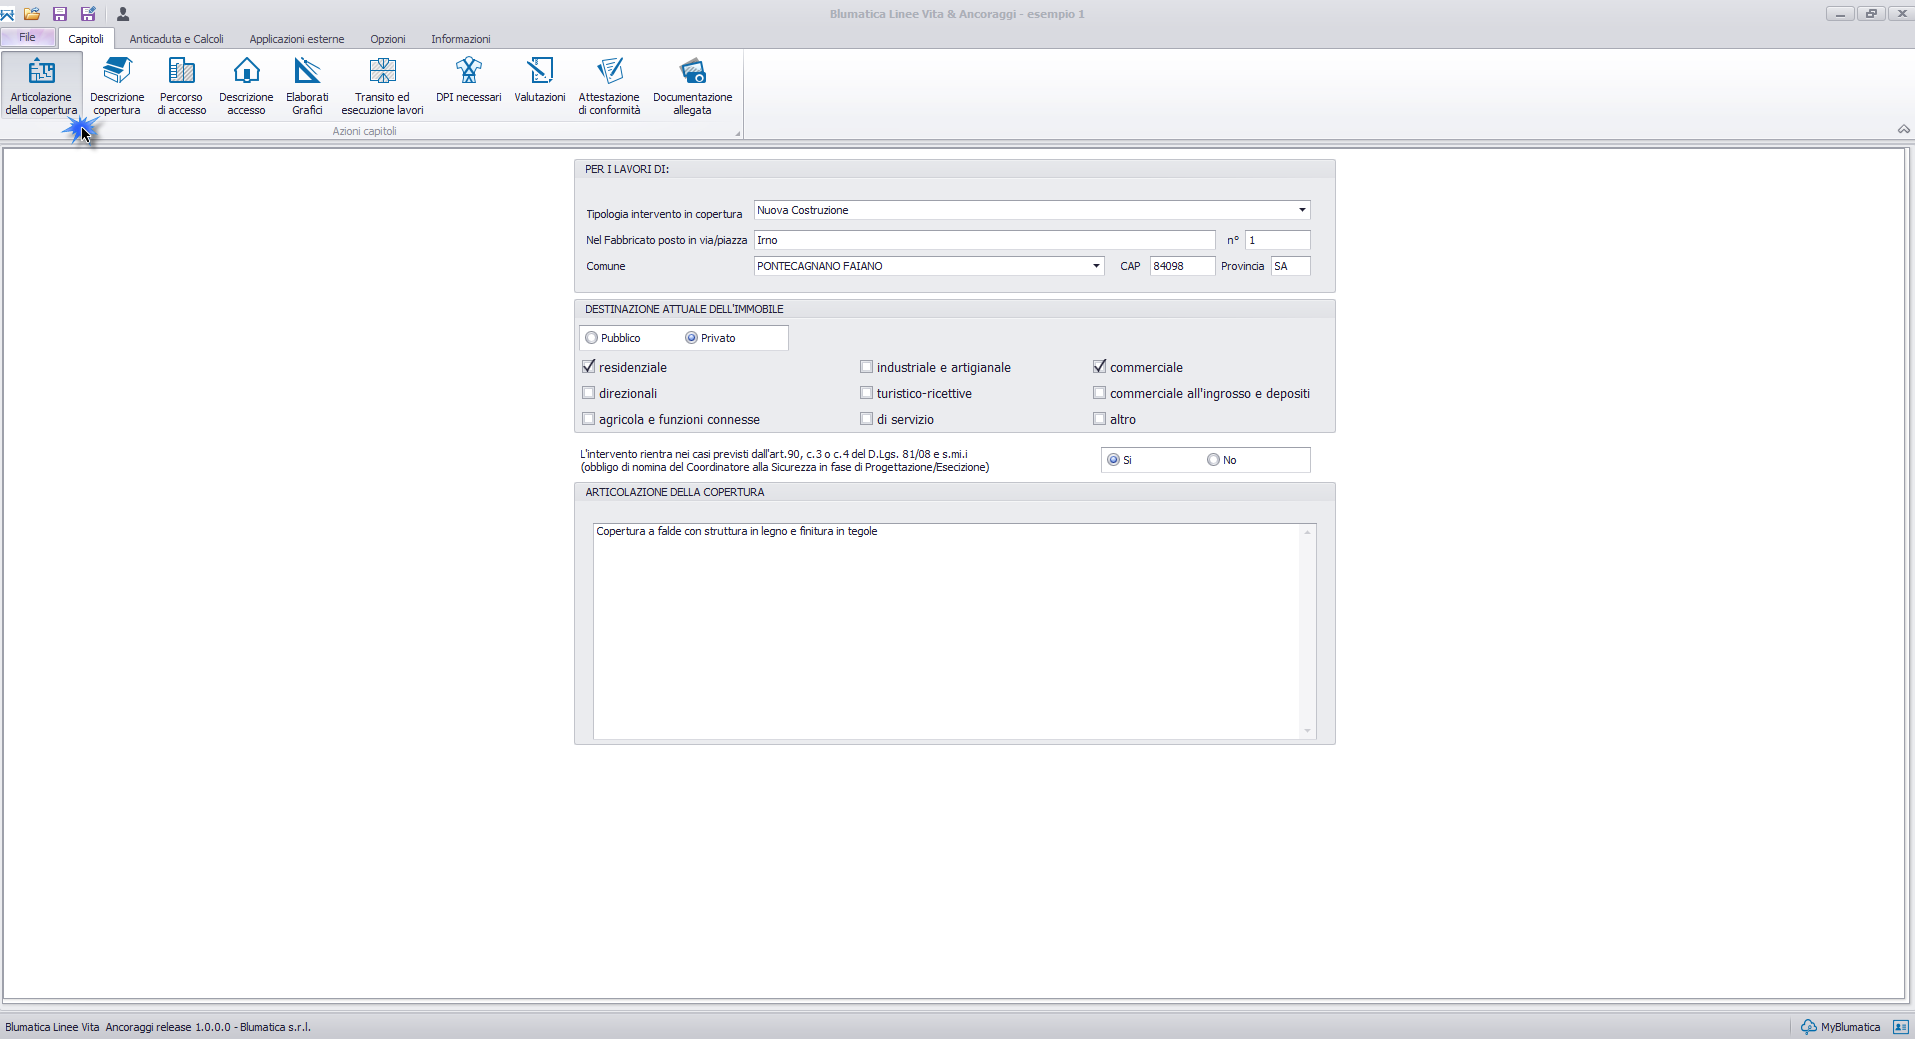The width and height of the screenshot is (1915, 1039).
Task: Collapse the ribbon with the chevron
Action: (1903, 130)
